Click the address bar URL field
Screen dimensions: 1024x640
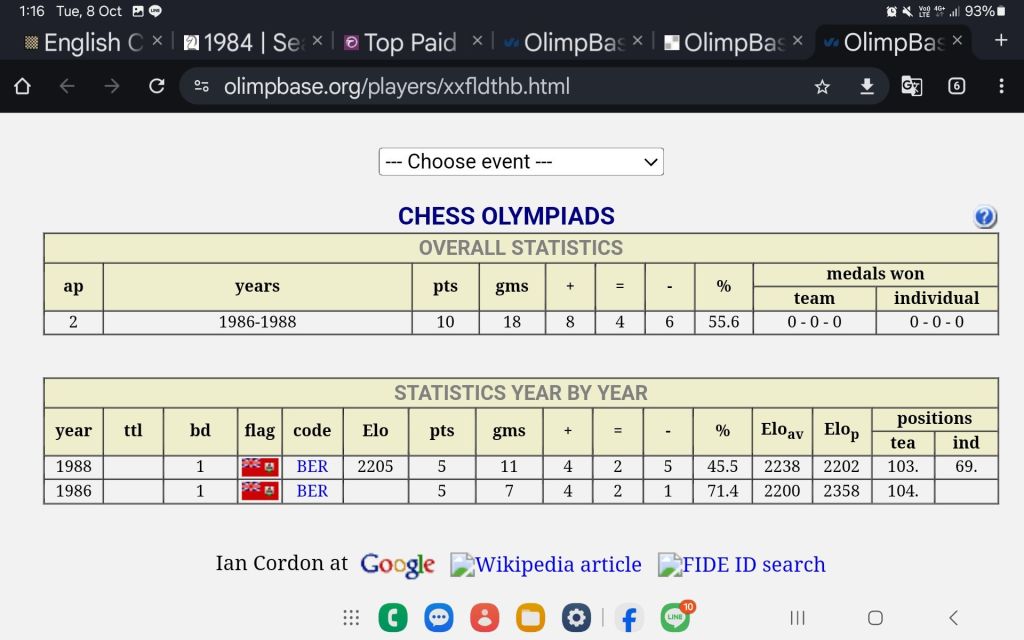(500, 87)
